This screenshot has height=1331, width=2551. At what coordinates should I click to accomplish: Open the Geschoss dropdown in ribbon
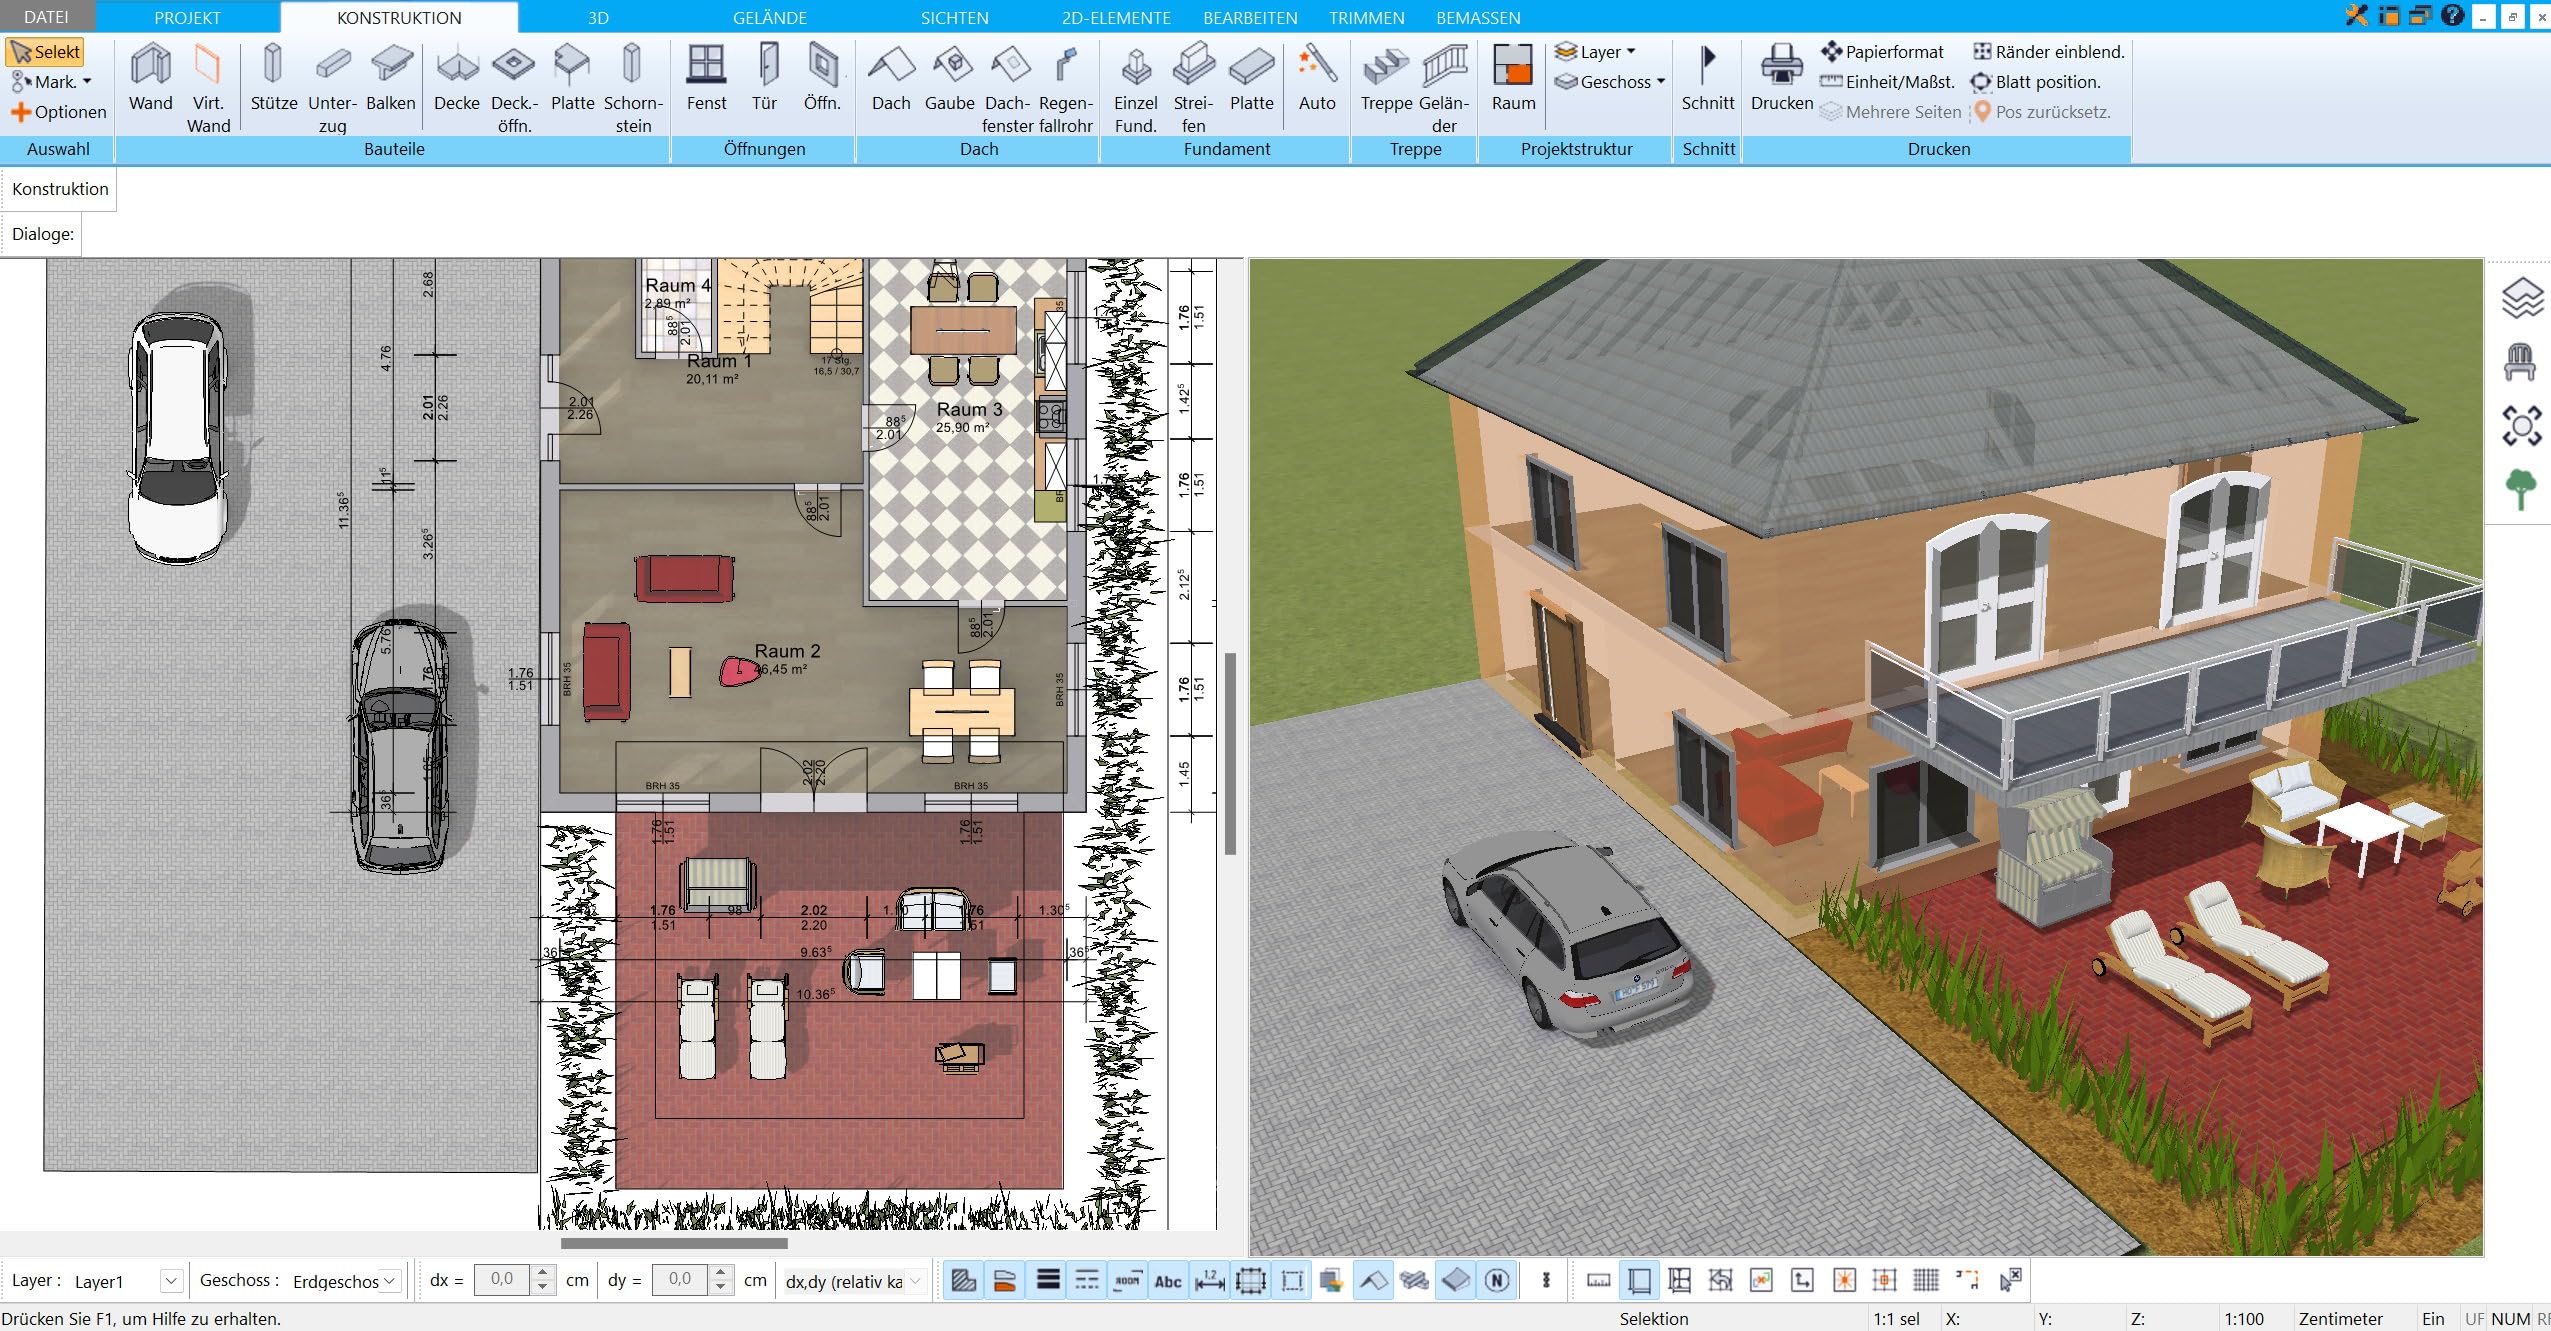pyautogui.click(x=1610, y=82)
